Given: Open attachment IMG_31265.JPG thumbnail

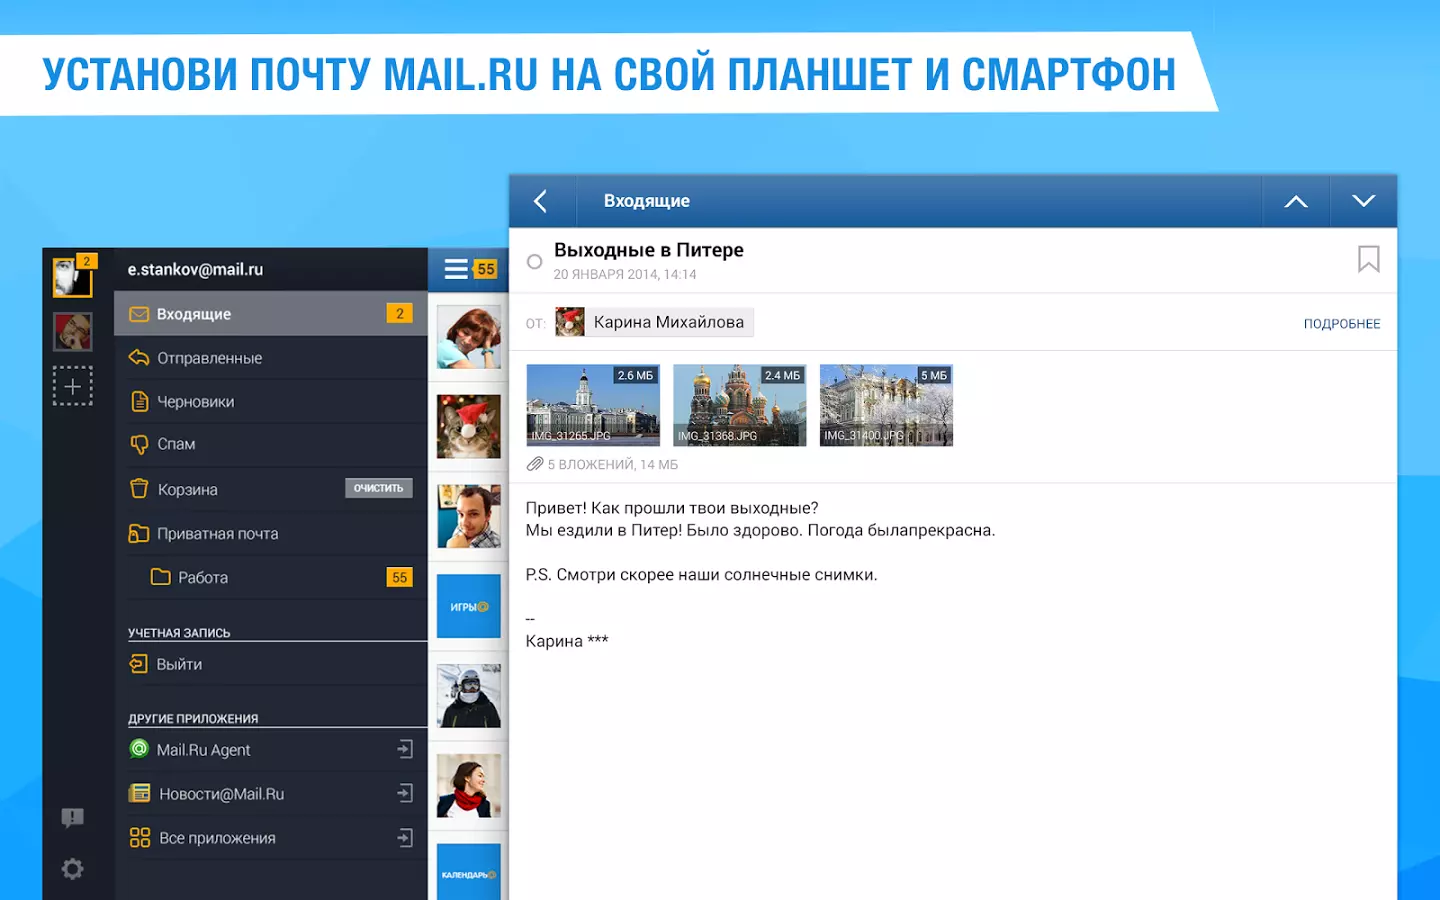Looking at the screenshot, I should click(593, 405).
